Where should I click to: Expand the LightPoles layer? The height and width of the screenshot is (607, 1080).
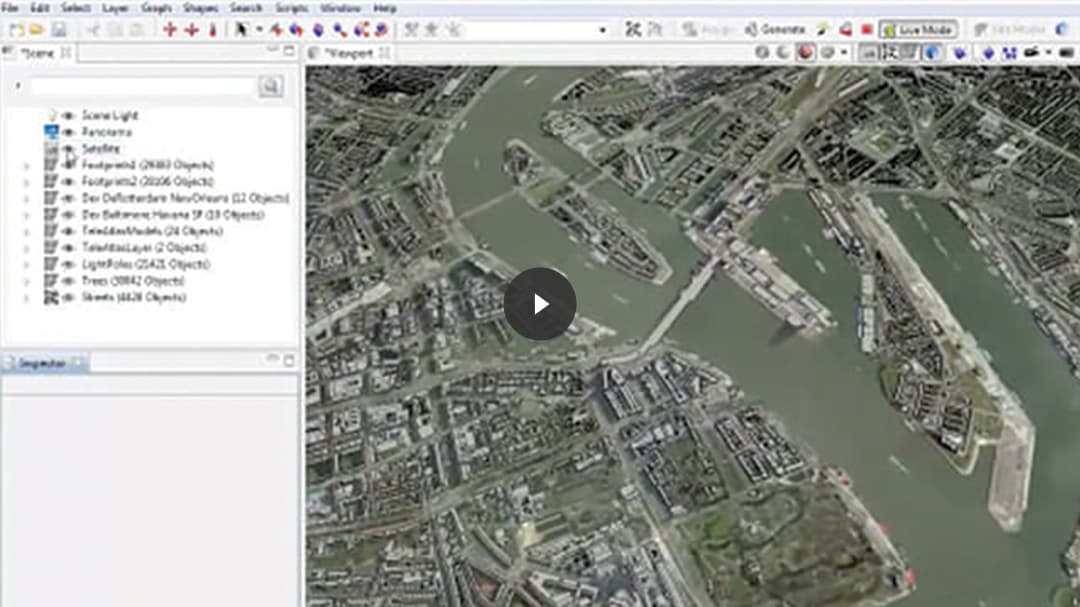pyautogui.click(x=26, y=265)
